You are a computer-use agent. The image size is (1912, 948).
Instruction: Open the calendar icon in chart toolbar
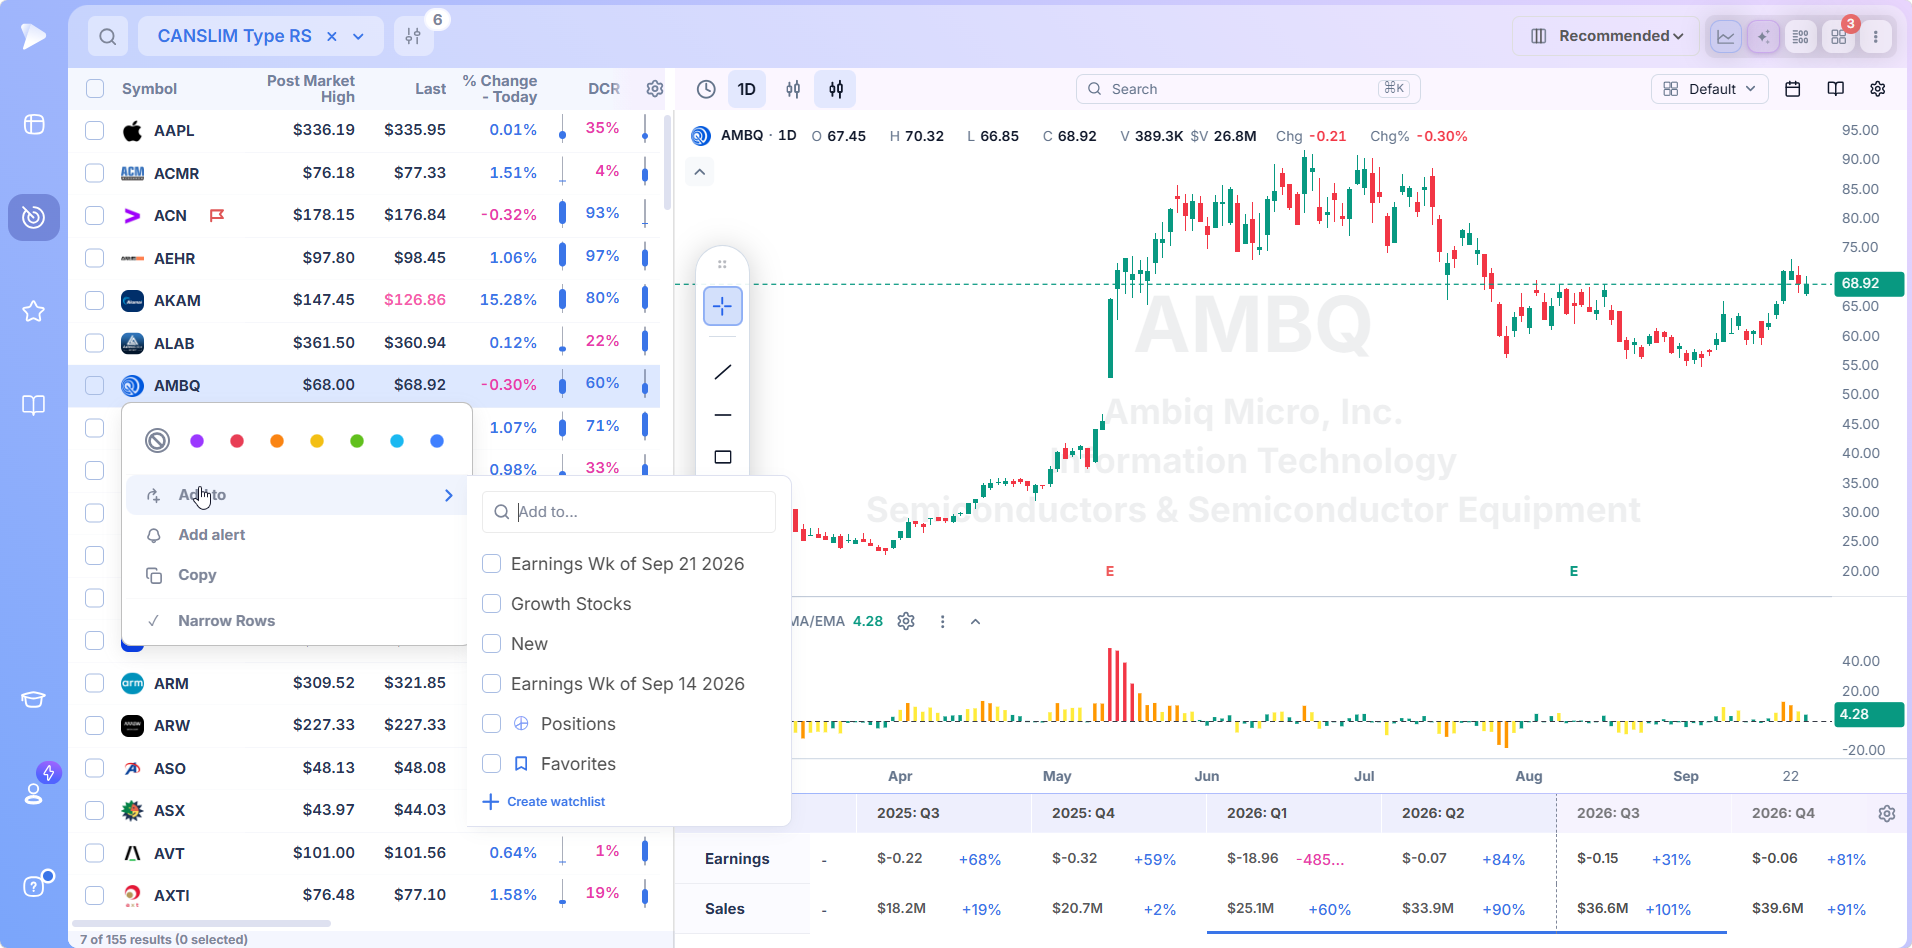1793,89
